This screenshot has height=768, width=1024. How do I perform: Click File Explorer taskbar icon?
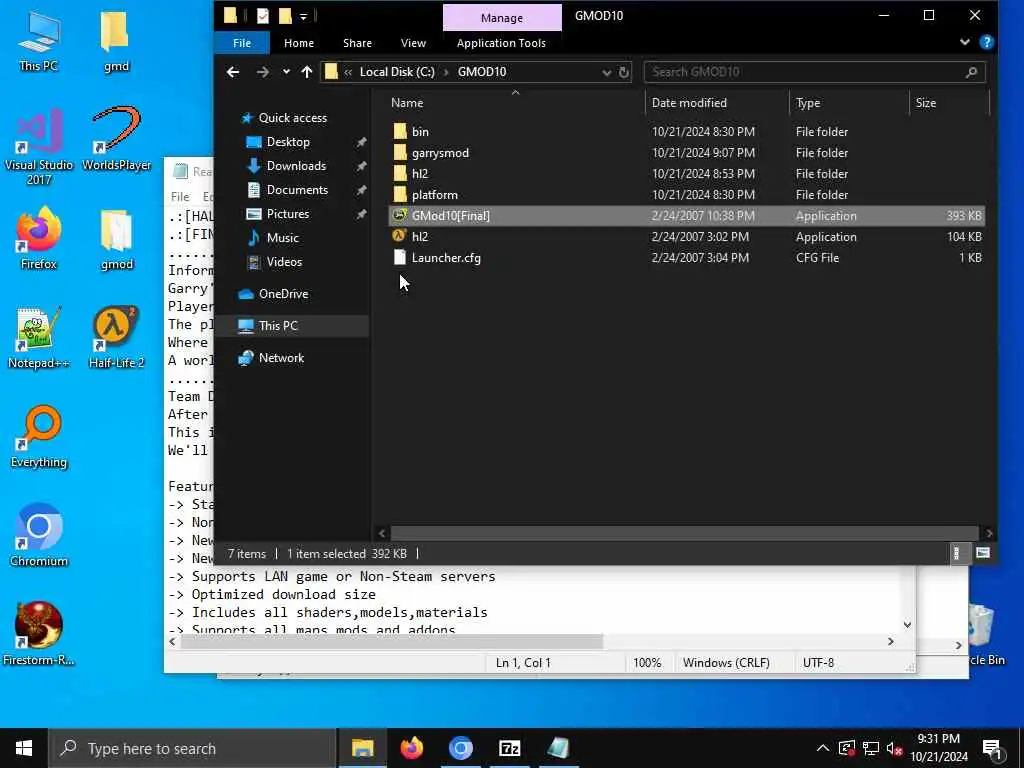[x=362, y=748]
